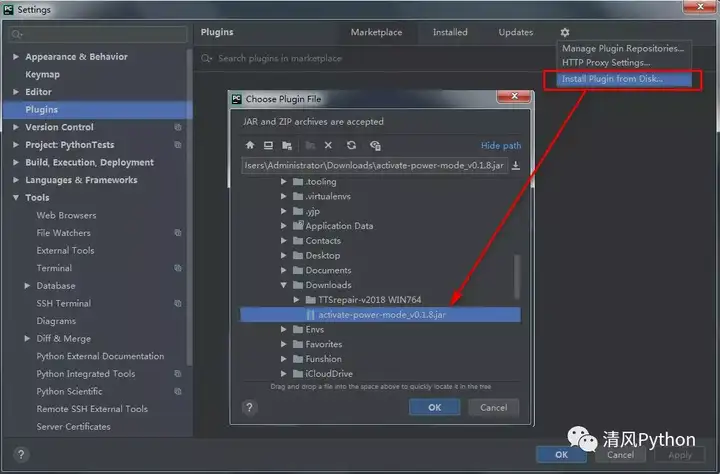Screen dimensions: 720x474
Task: Click the project directory toolbar icon
Action: [287, 145]
